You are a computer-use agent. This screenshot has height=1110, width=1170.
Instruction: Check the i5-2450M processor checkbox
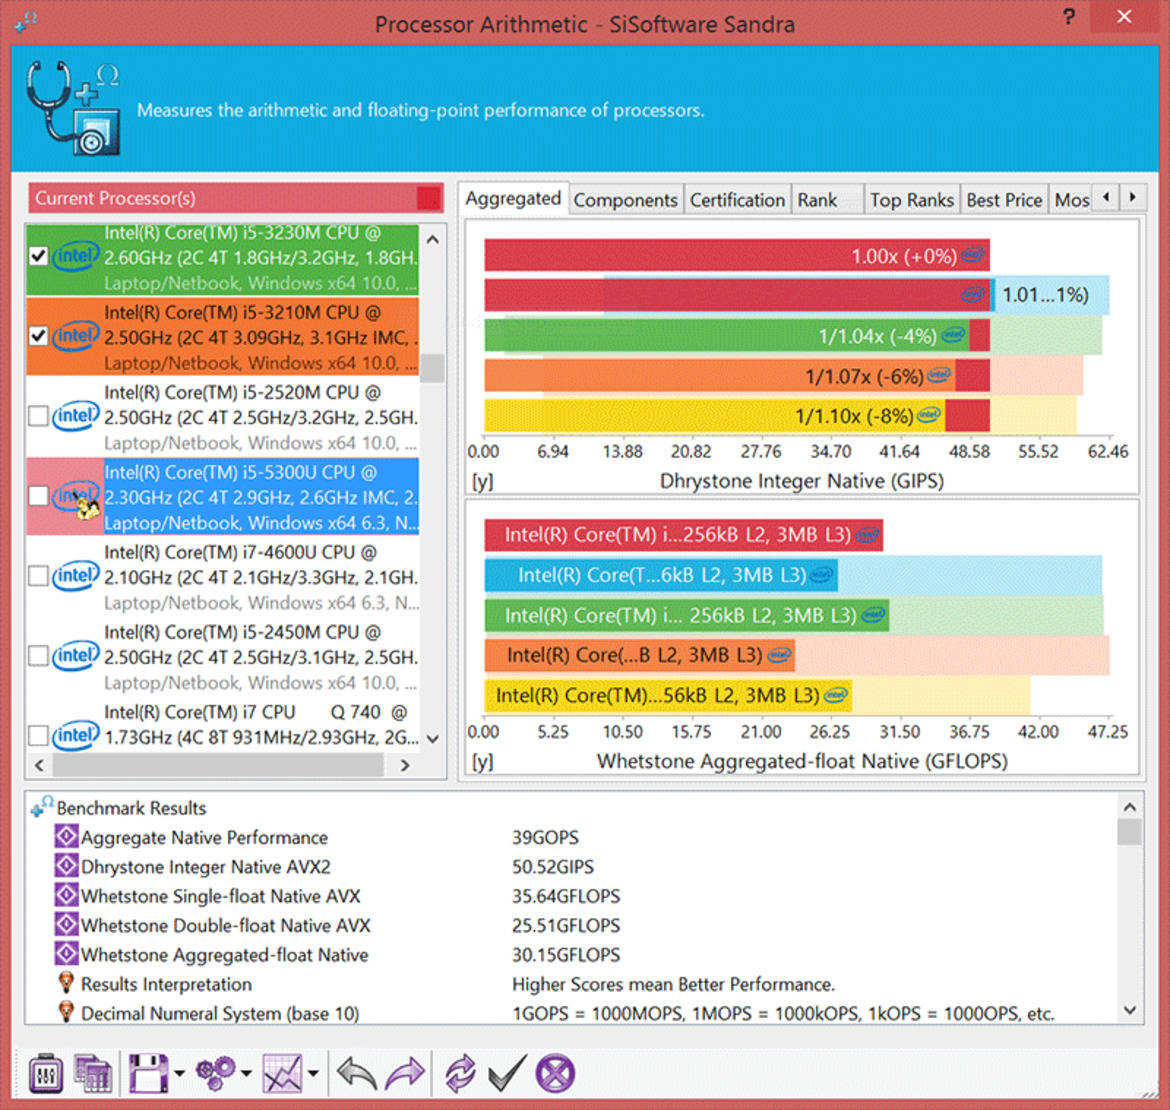38,655
